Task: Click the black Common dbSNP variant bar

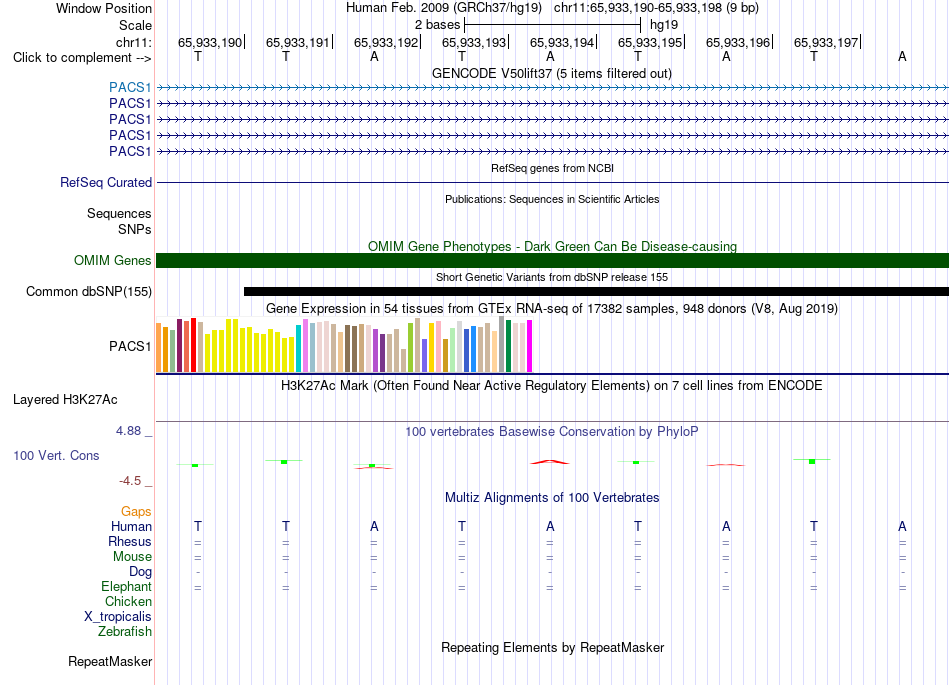Action: tap(596, 291)
